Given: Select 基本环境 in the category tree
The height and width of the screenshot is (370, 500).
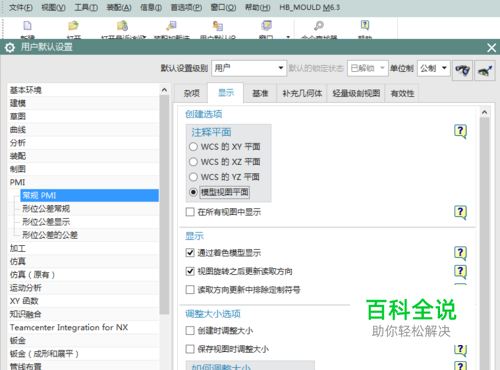Looking at the screenshot, I should [x=83, y=90].
